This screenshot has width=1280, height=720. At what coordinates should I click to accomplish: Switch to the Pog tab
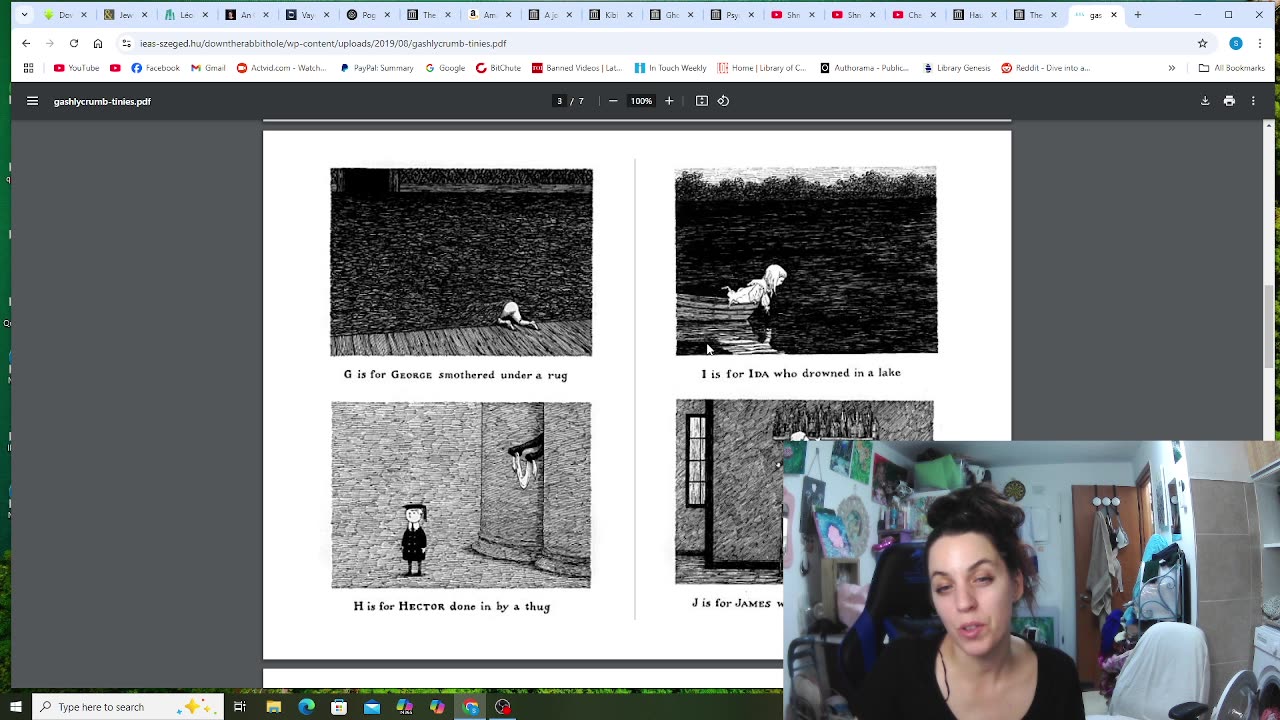click(367, 15)
